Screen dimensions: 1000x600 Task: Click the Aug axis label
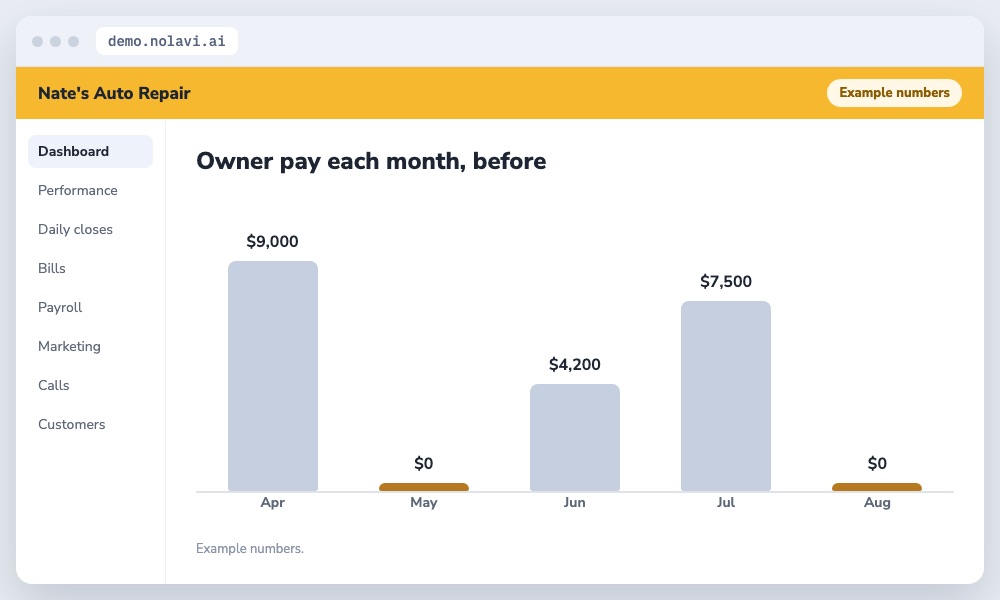[877, 502]
